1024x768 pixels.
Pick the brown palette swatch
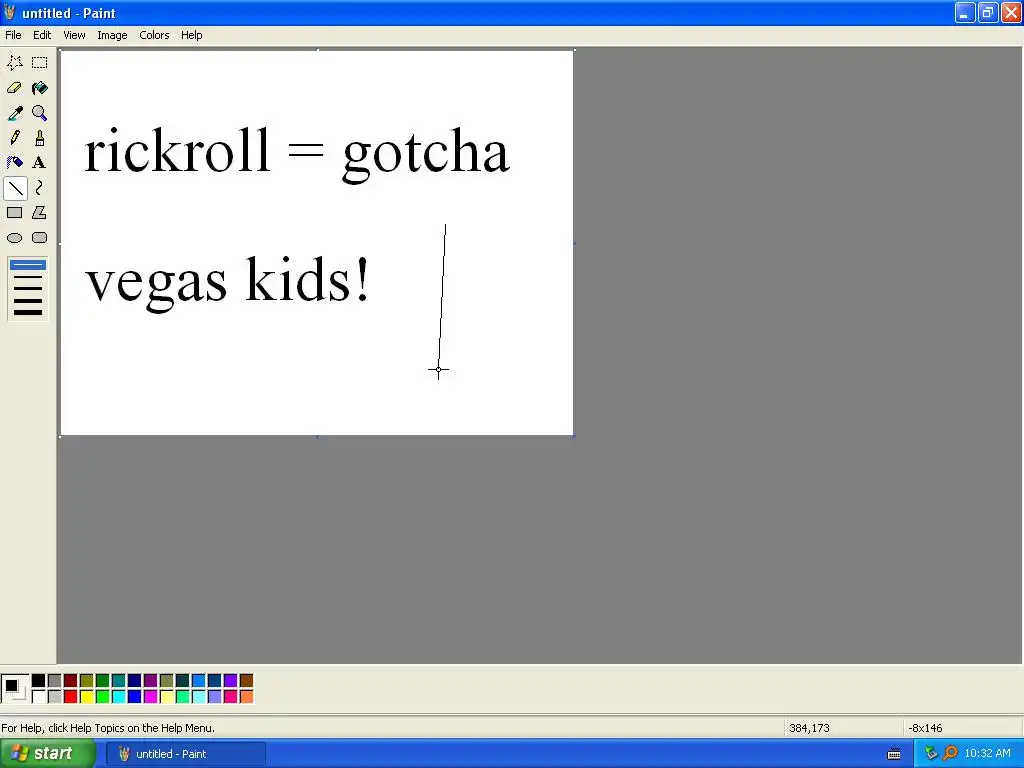[x=246, y=681]
